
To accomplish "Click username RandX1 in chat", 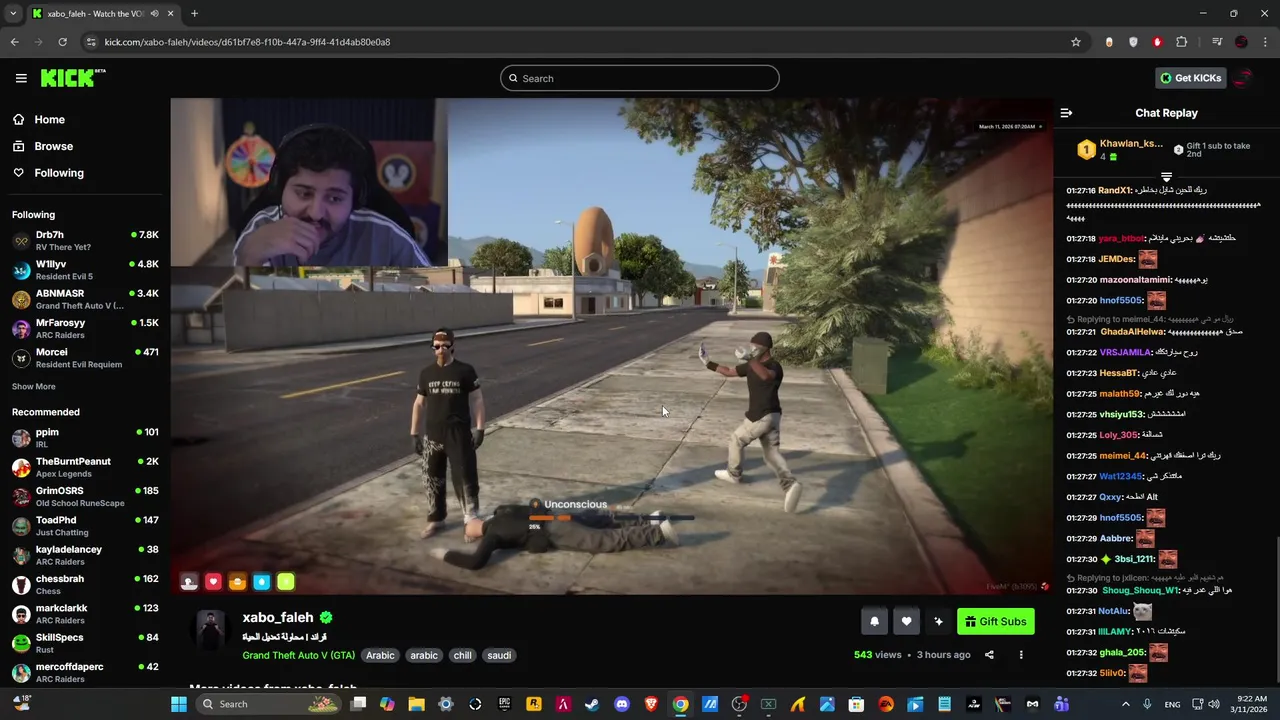I will [x=1115, y=190].
